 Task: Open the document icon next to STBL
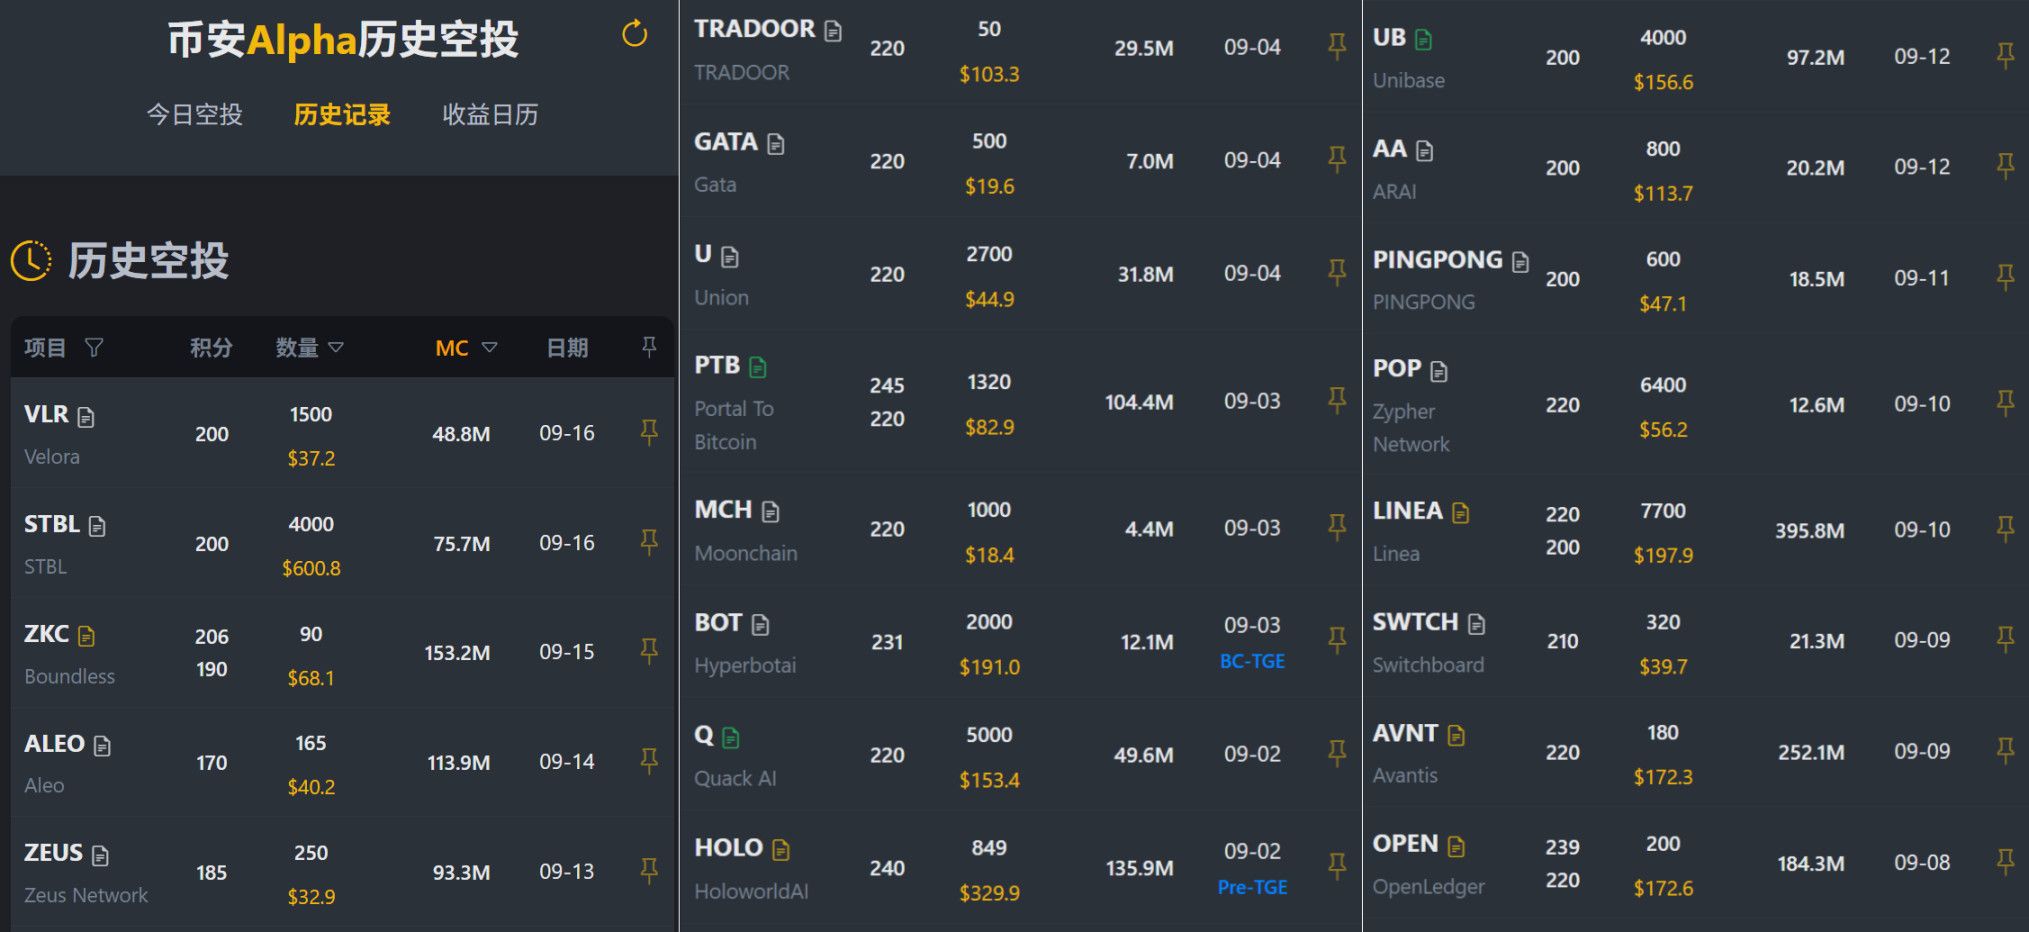coord(97,526)
